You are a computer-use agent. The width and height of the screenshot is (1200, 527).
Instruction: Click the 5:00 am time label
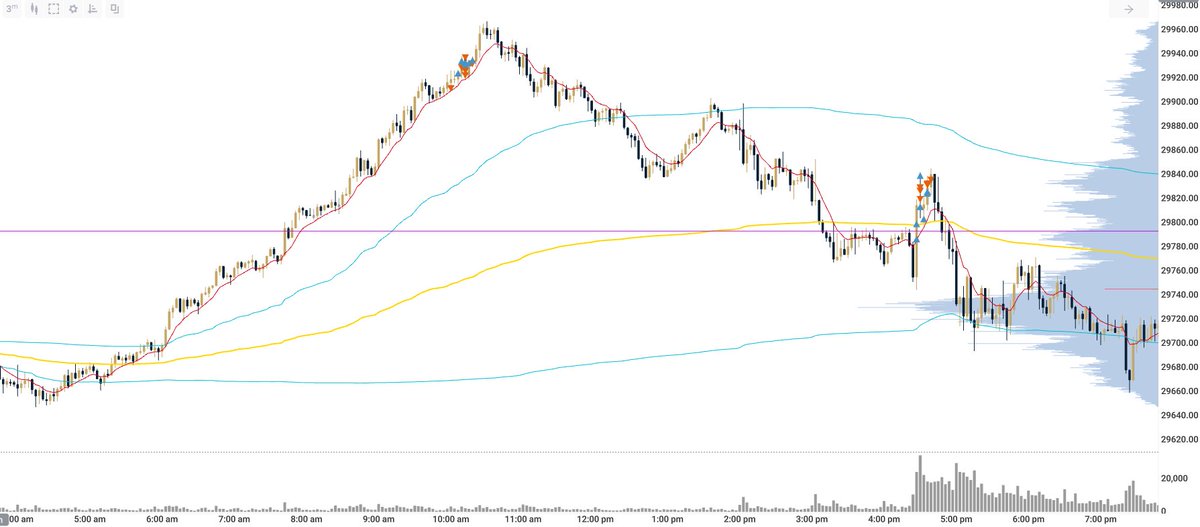(x=90, y=520)
